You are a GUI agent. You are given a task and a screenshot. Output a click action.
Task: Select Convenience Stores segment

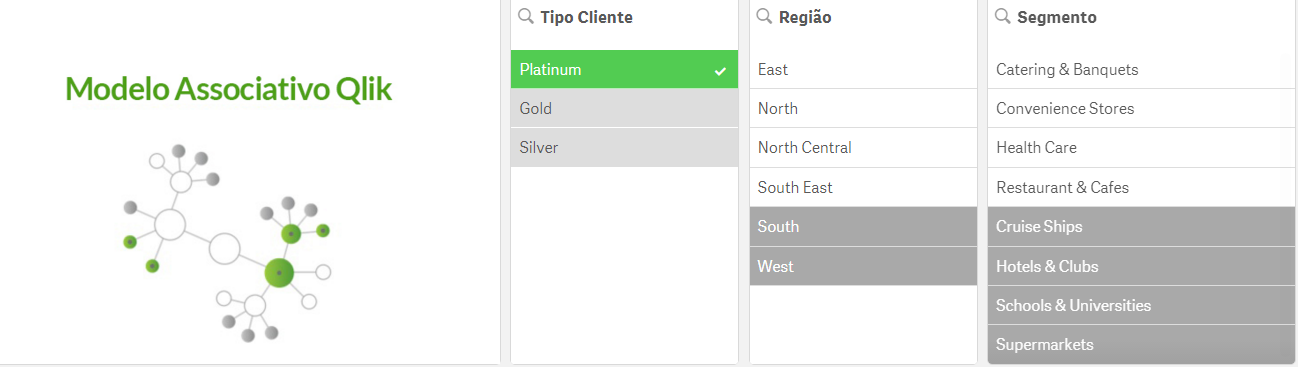point(1141,108)
